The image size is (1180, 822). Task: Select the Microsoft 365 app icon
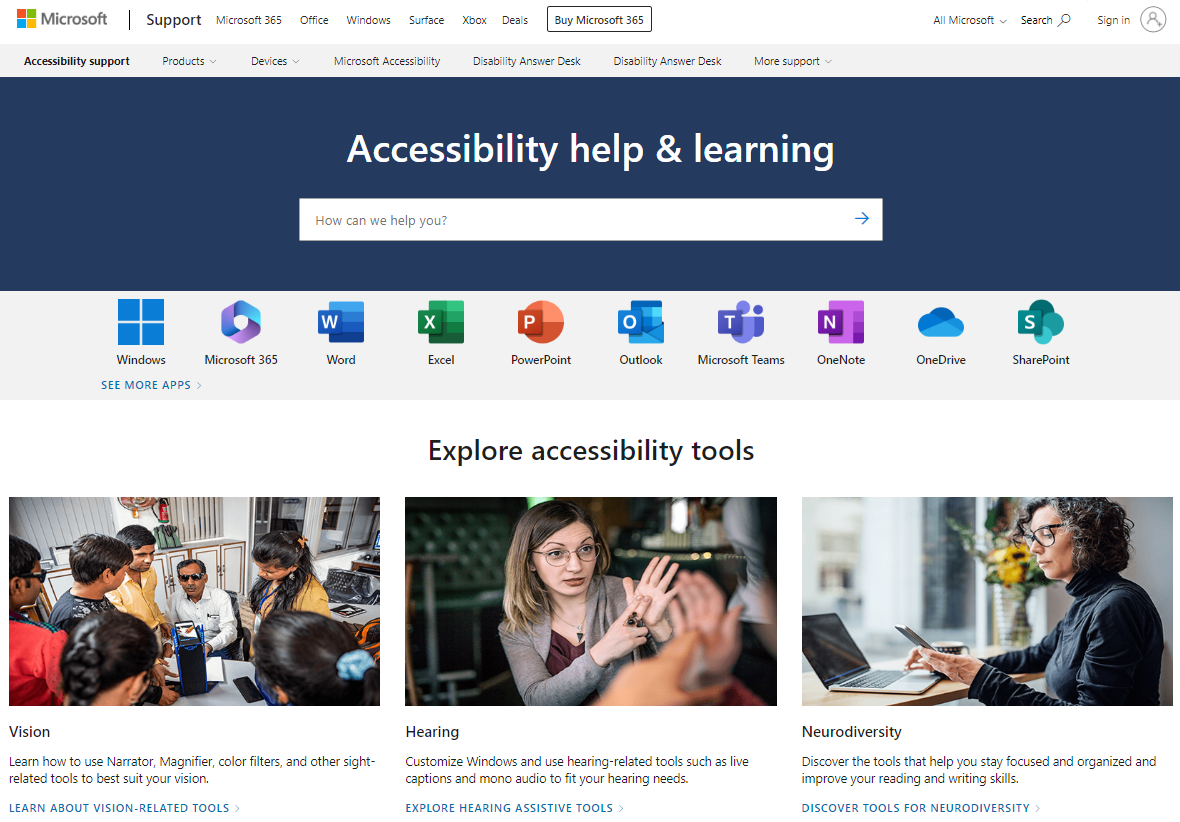[x=241, y=323]
